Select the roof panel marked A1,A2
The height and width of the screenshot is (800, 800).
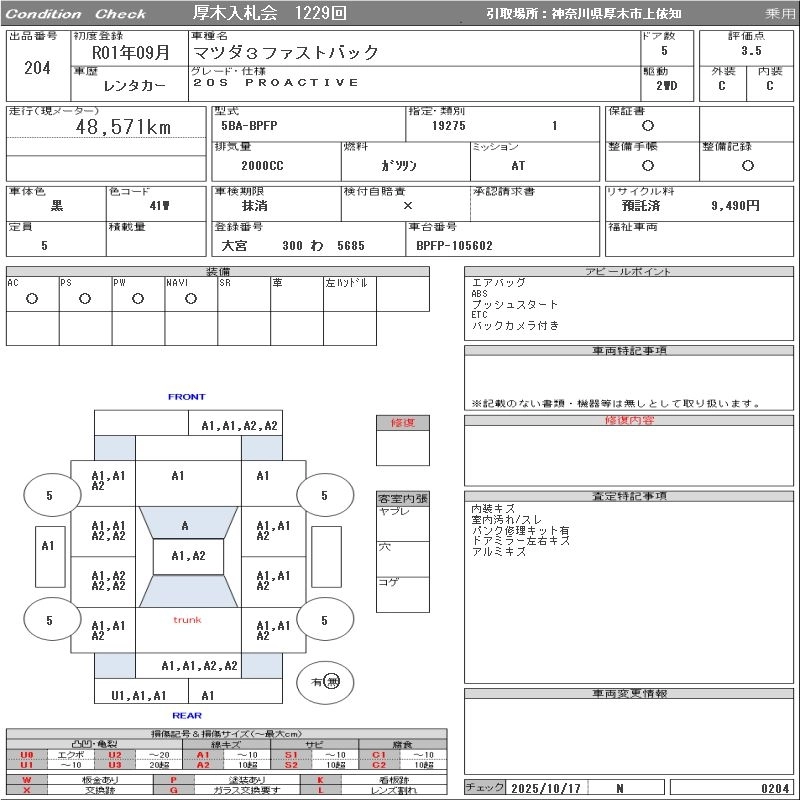coord(188,556)
